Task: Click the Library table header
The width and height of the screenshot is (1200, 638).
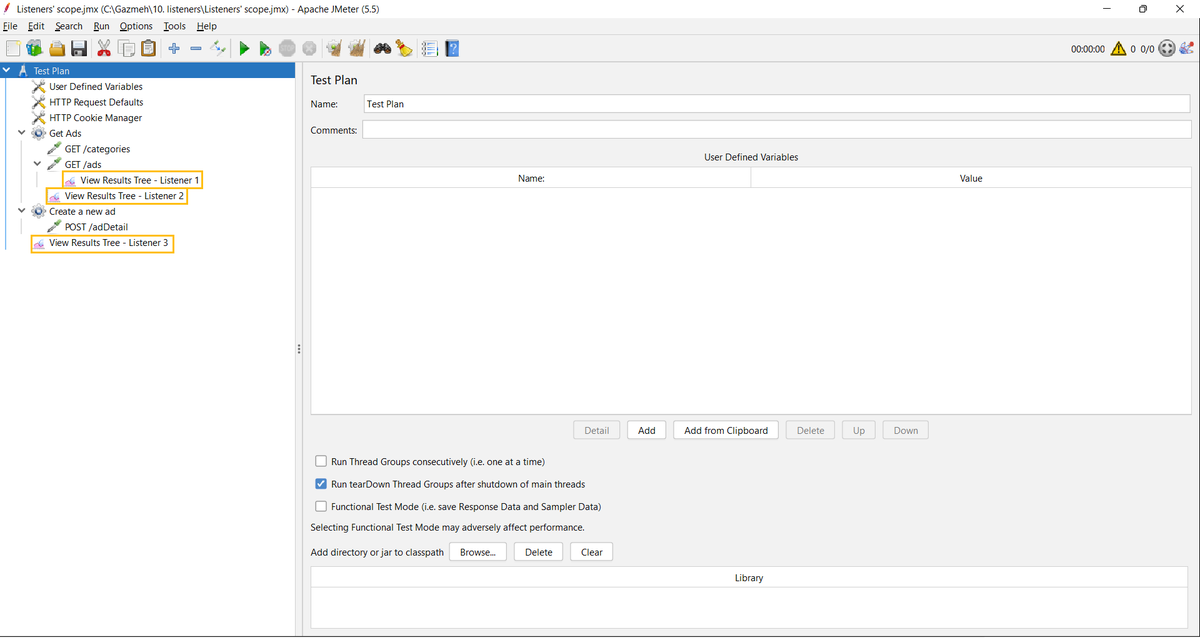Action: coord(749,578)
